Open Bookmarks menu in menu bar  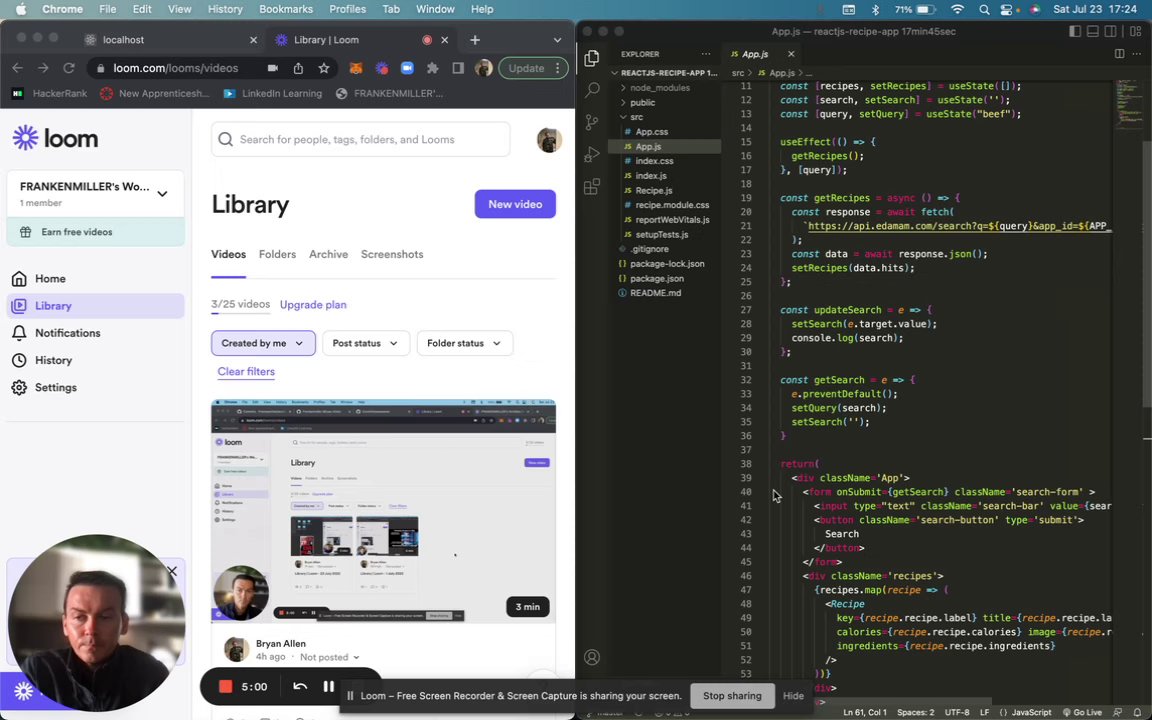[x=287, y=9]
